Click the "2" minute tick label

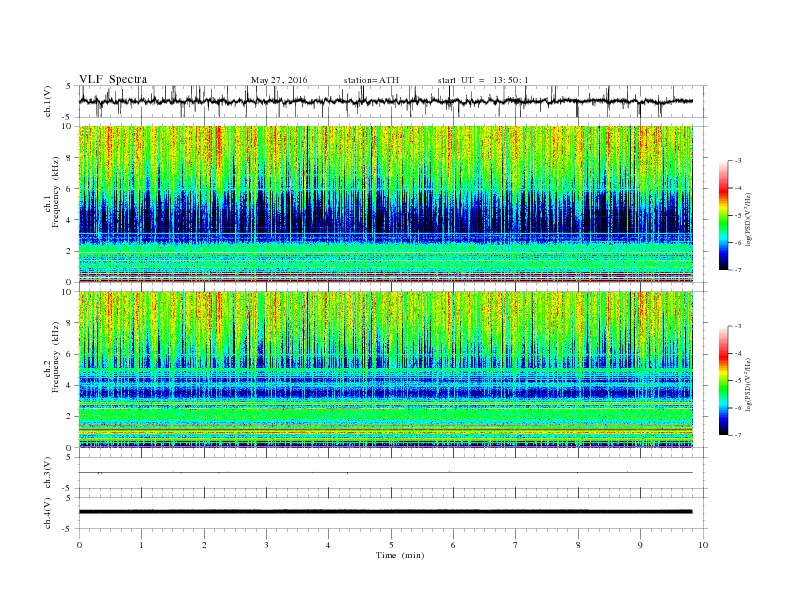click(x=204, y=545)
